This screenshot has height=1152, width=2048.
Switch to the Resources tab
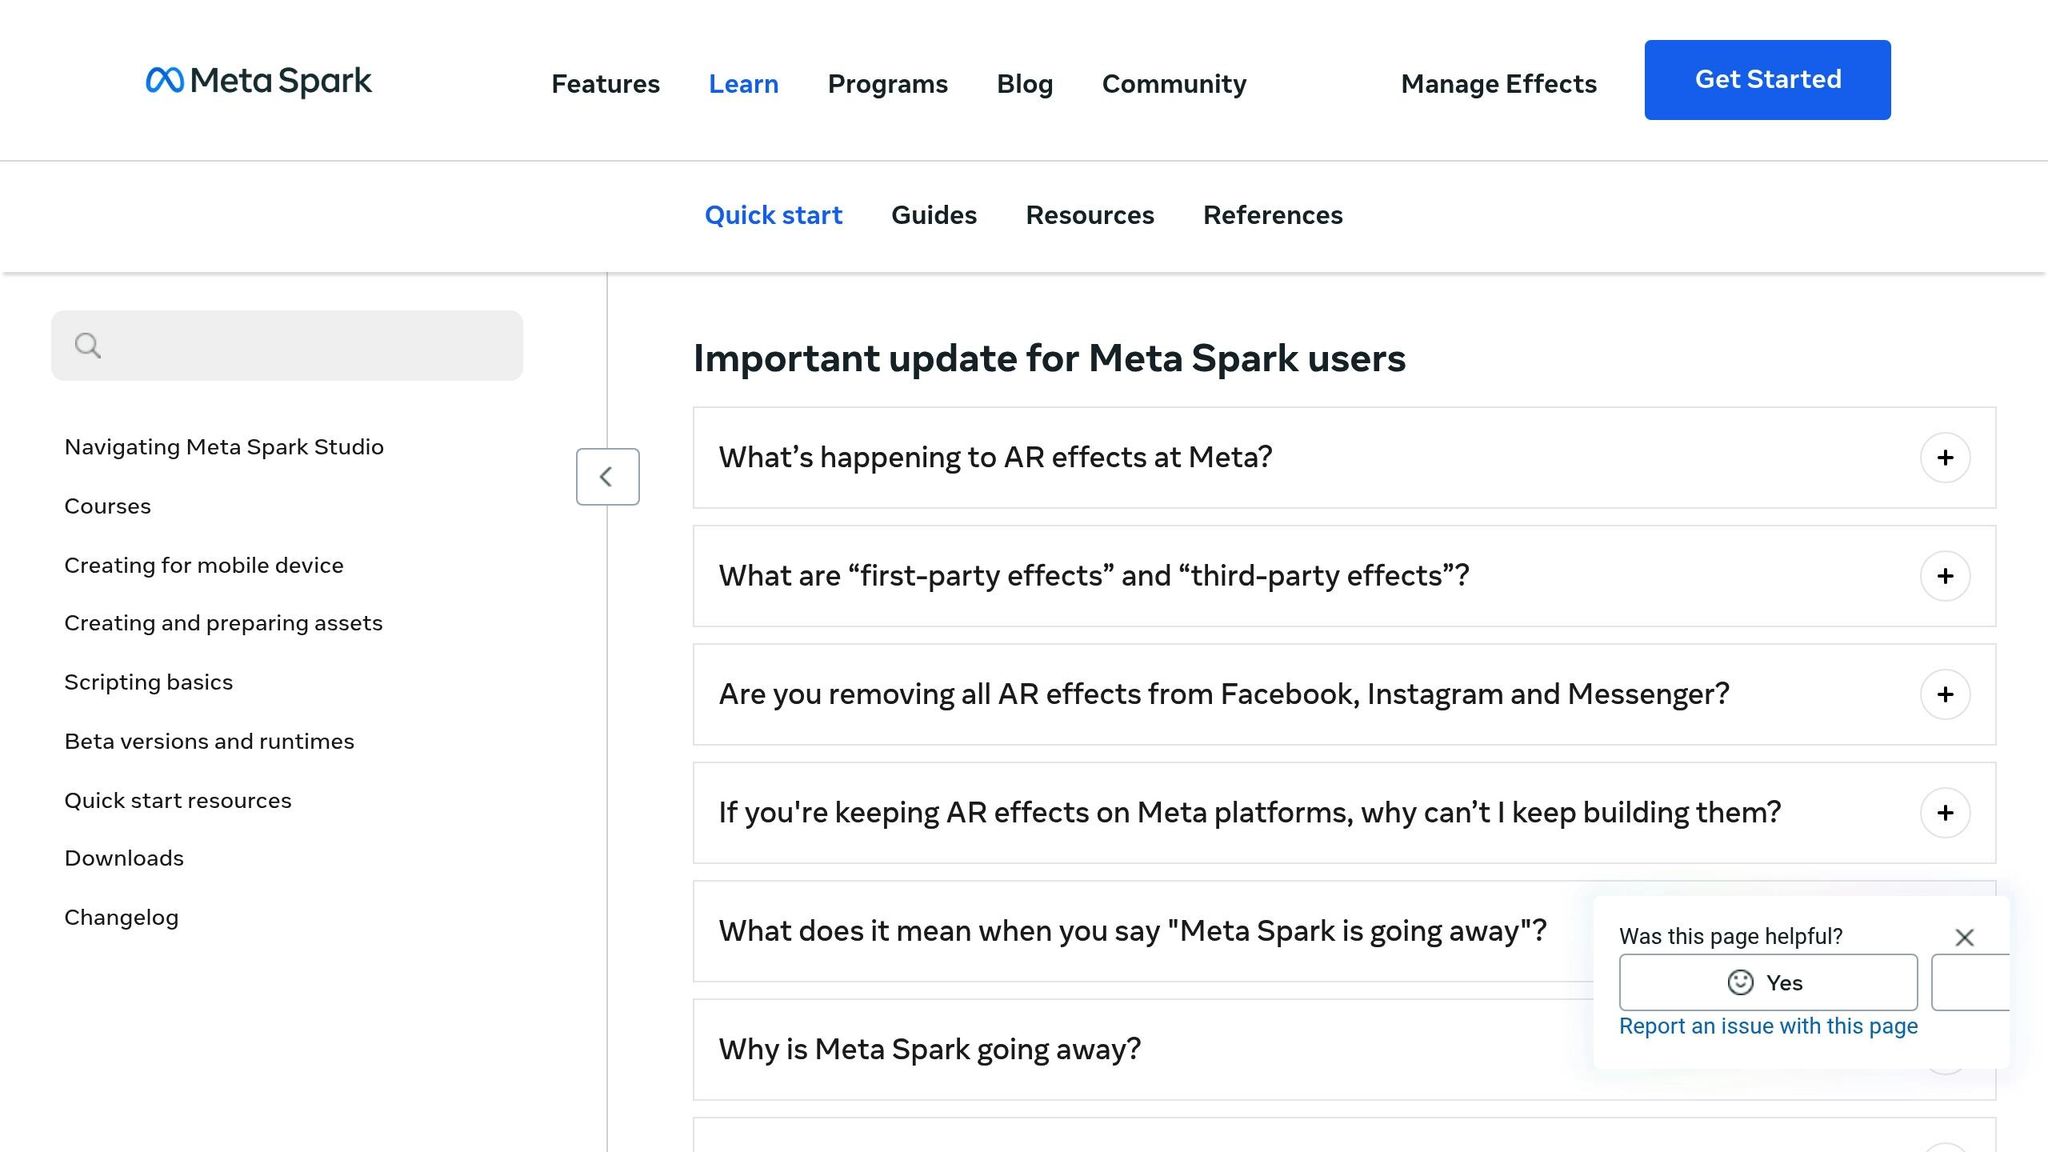click(1089, 215)
